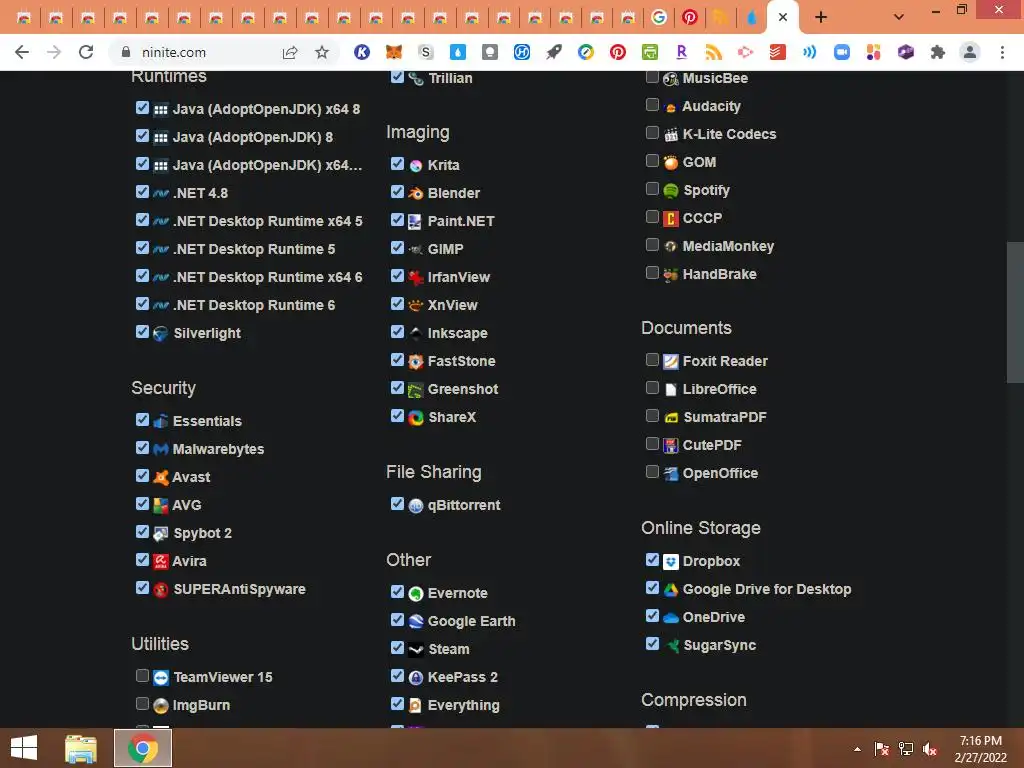Click the HandBrake icon
The height and width of the screenshot is (768, 1024).
pyautogui.click(x=671, y=275)
